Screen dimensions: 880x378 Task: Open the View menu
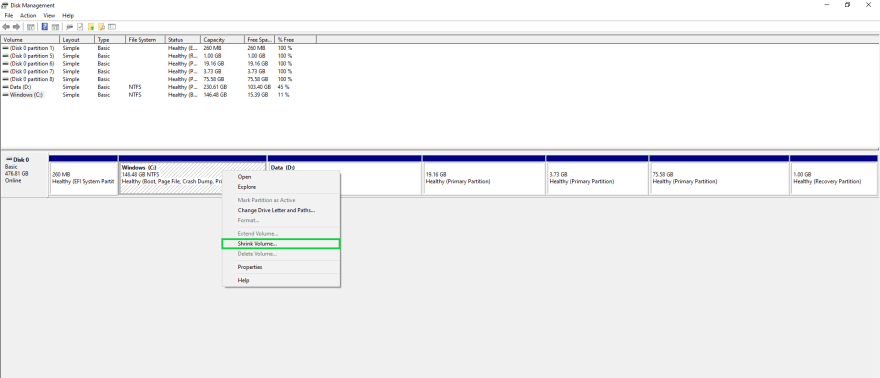click(49, 16)
